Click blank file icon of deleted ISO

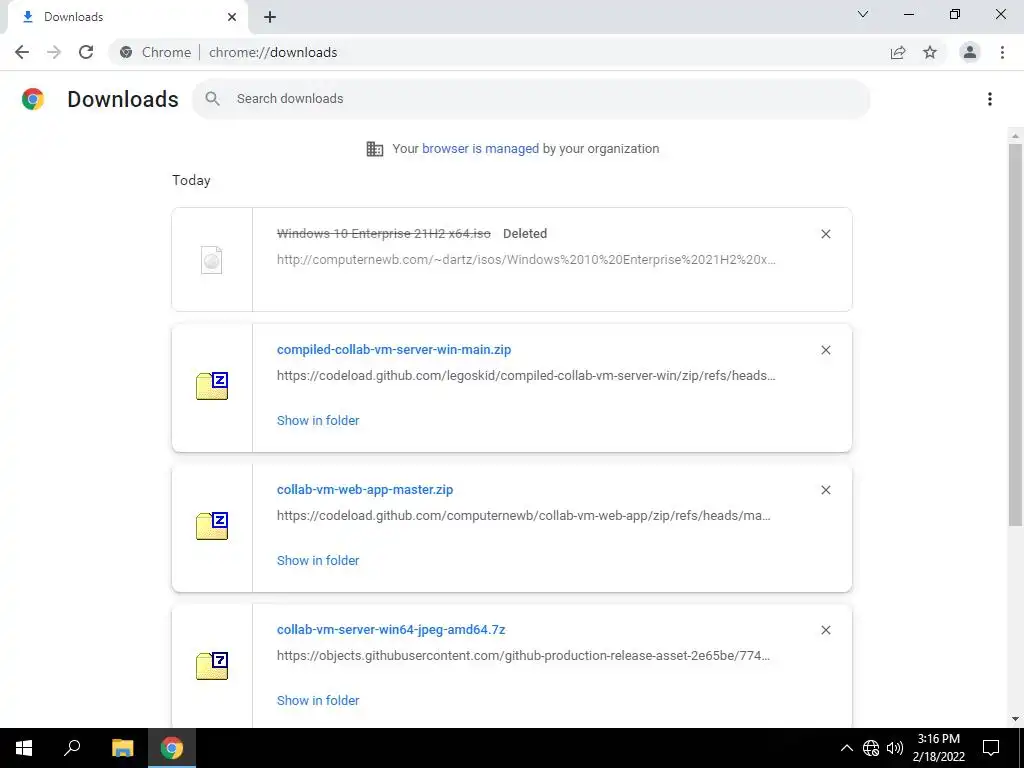(212, 260)
